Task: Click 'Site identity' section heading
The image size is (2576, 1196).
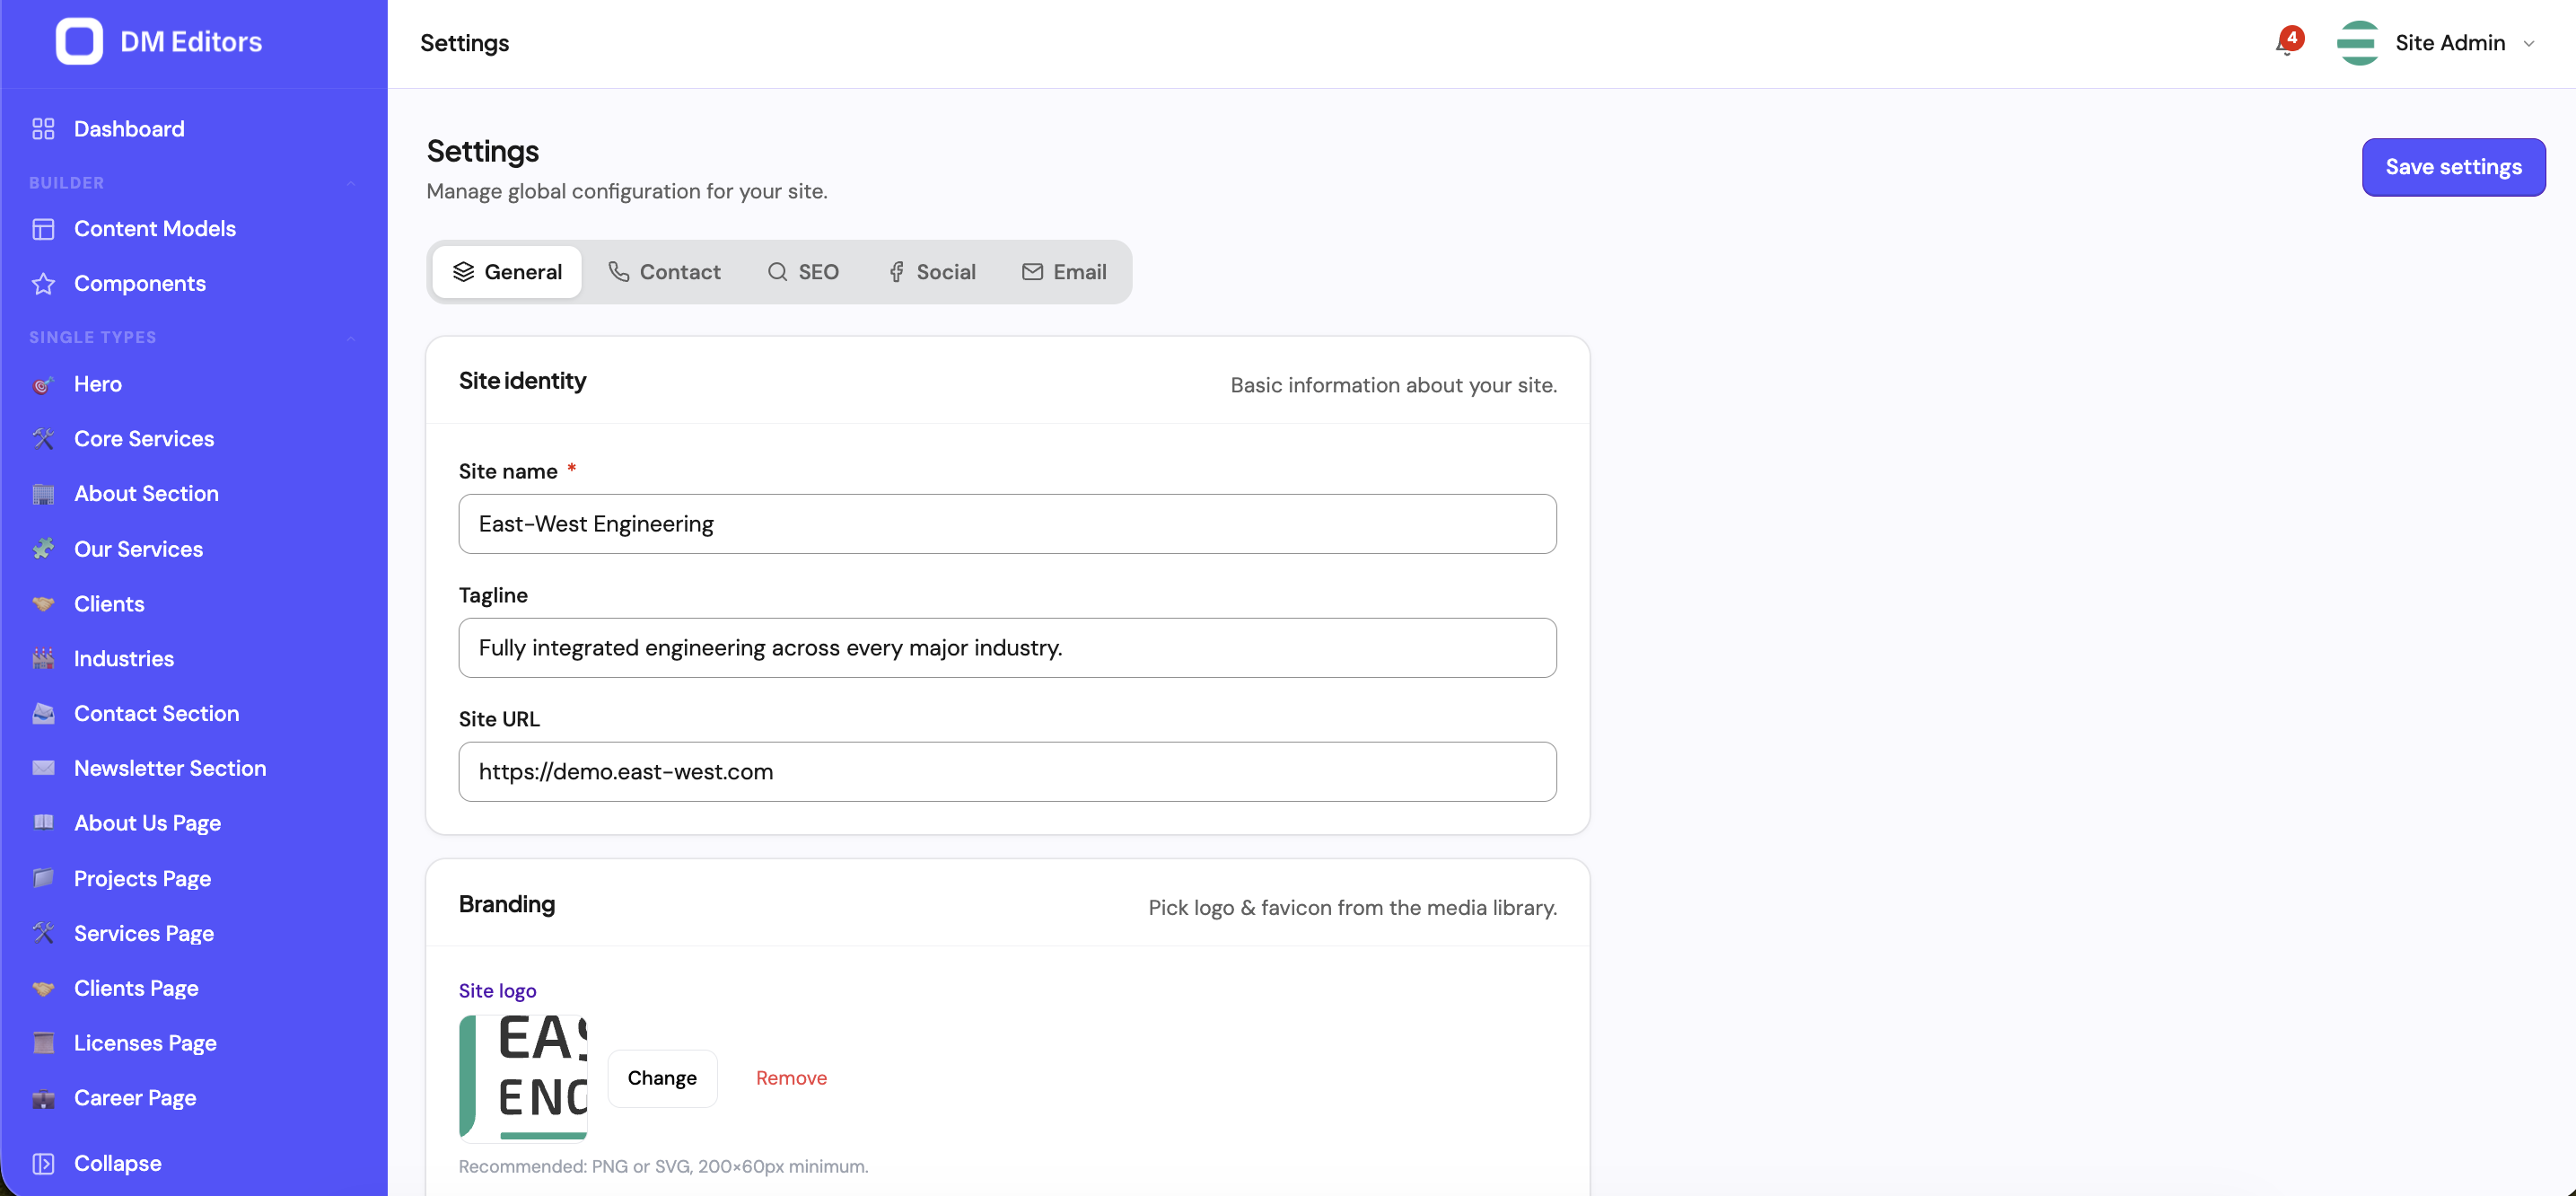Action: [x=522, y=381]
